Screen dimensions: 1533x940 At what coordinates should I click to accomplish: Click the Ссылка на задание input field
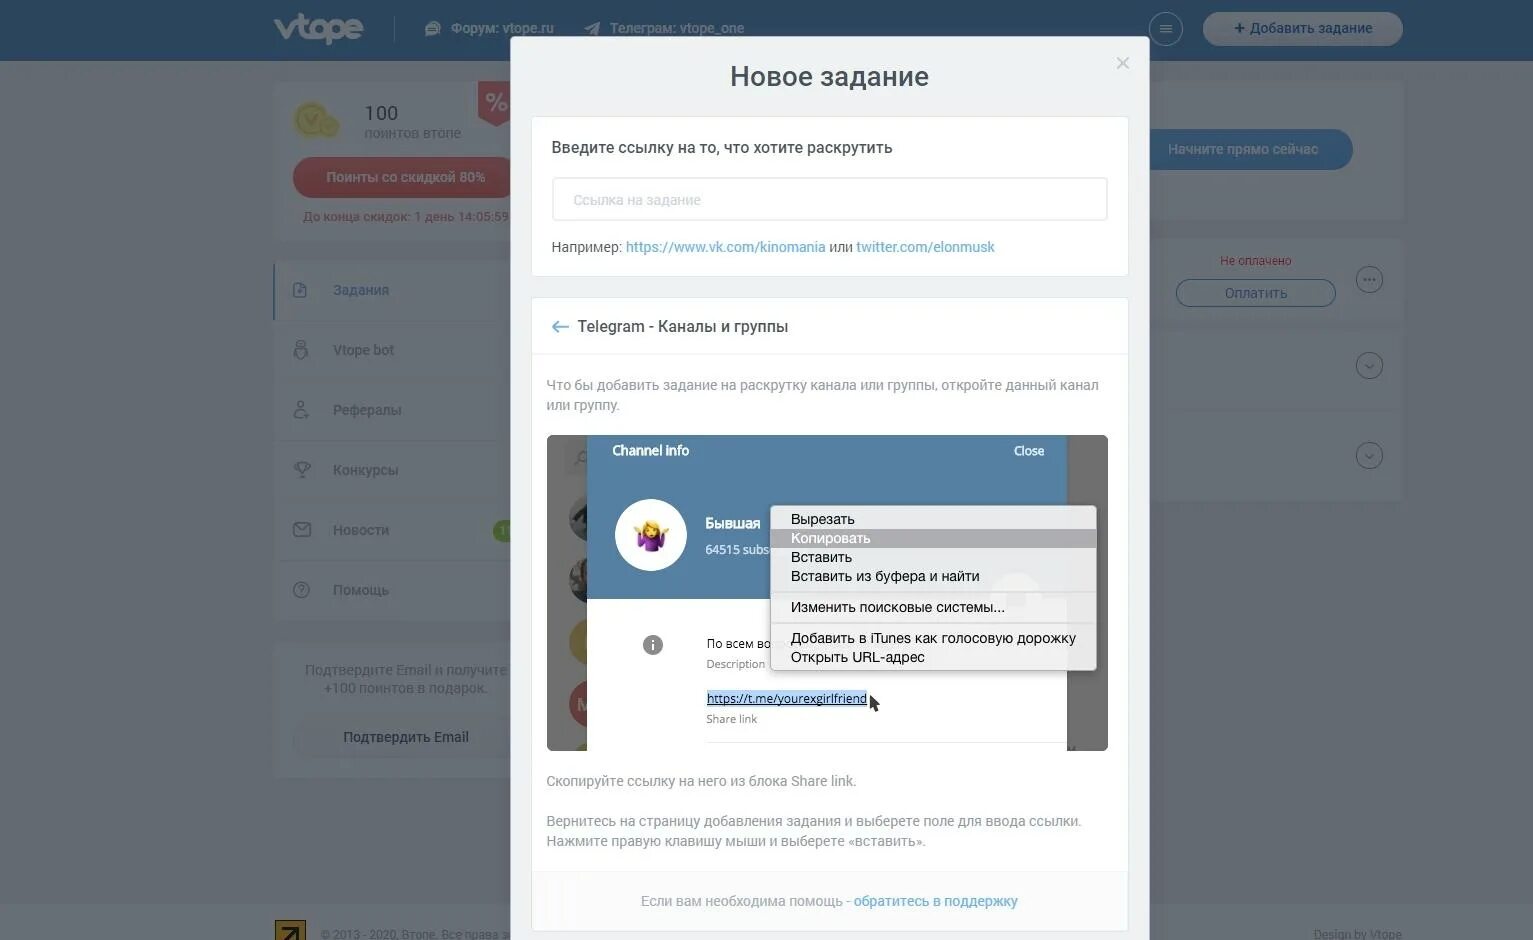pyautogui.click(x=829, y=200)
